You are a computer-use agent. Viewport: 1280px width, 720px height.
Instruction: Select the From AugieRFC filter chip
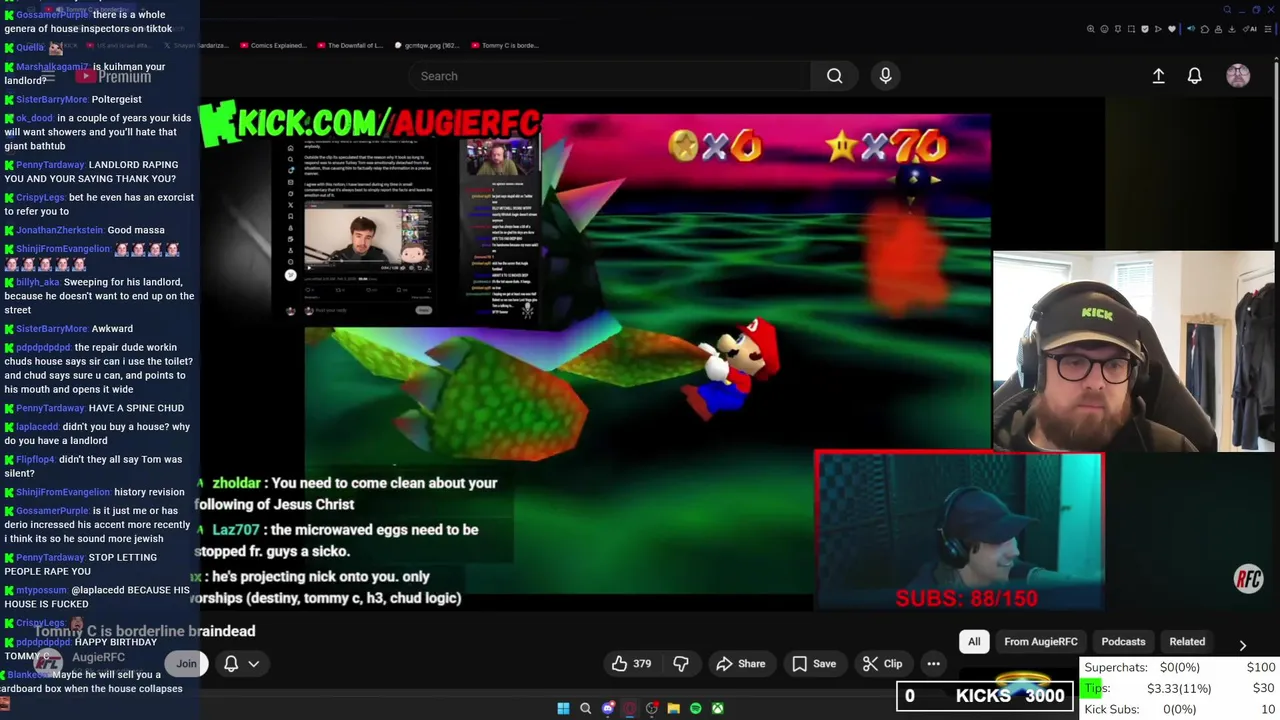coord(1041,642)
